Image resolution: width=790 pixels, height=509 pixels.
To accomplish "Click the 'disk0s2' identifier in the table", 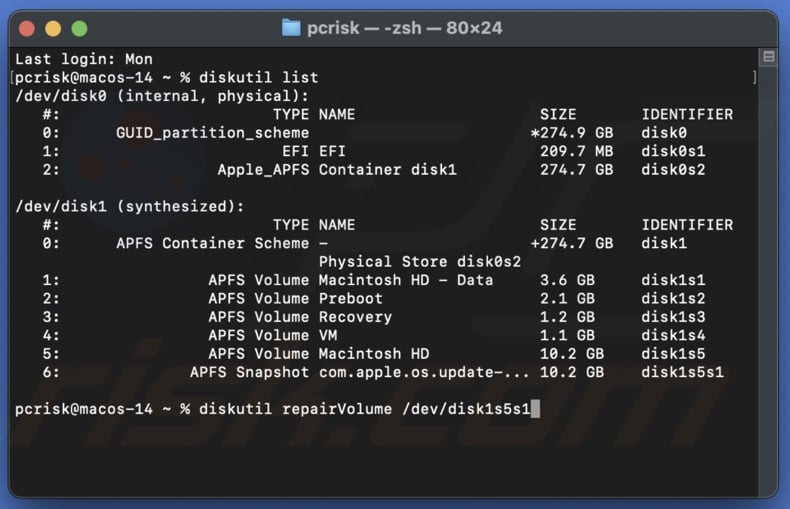I will click(673, 170).
